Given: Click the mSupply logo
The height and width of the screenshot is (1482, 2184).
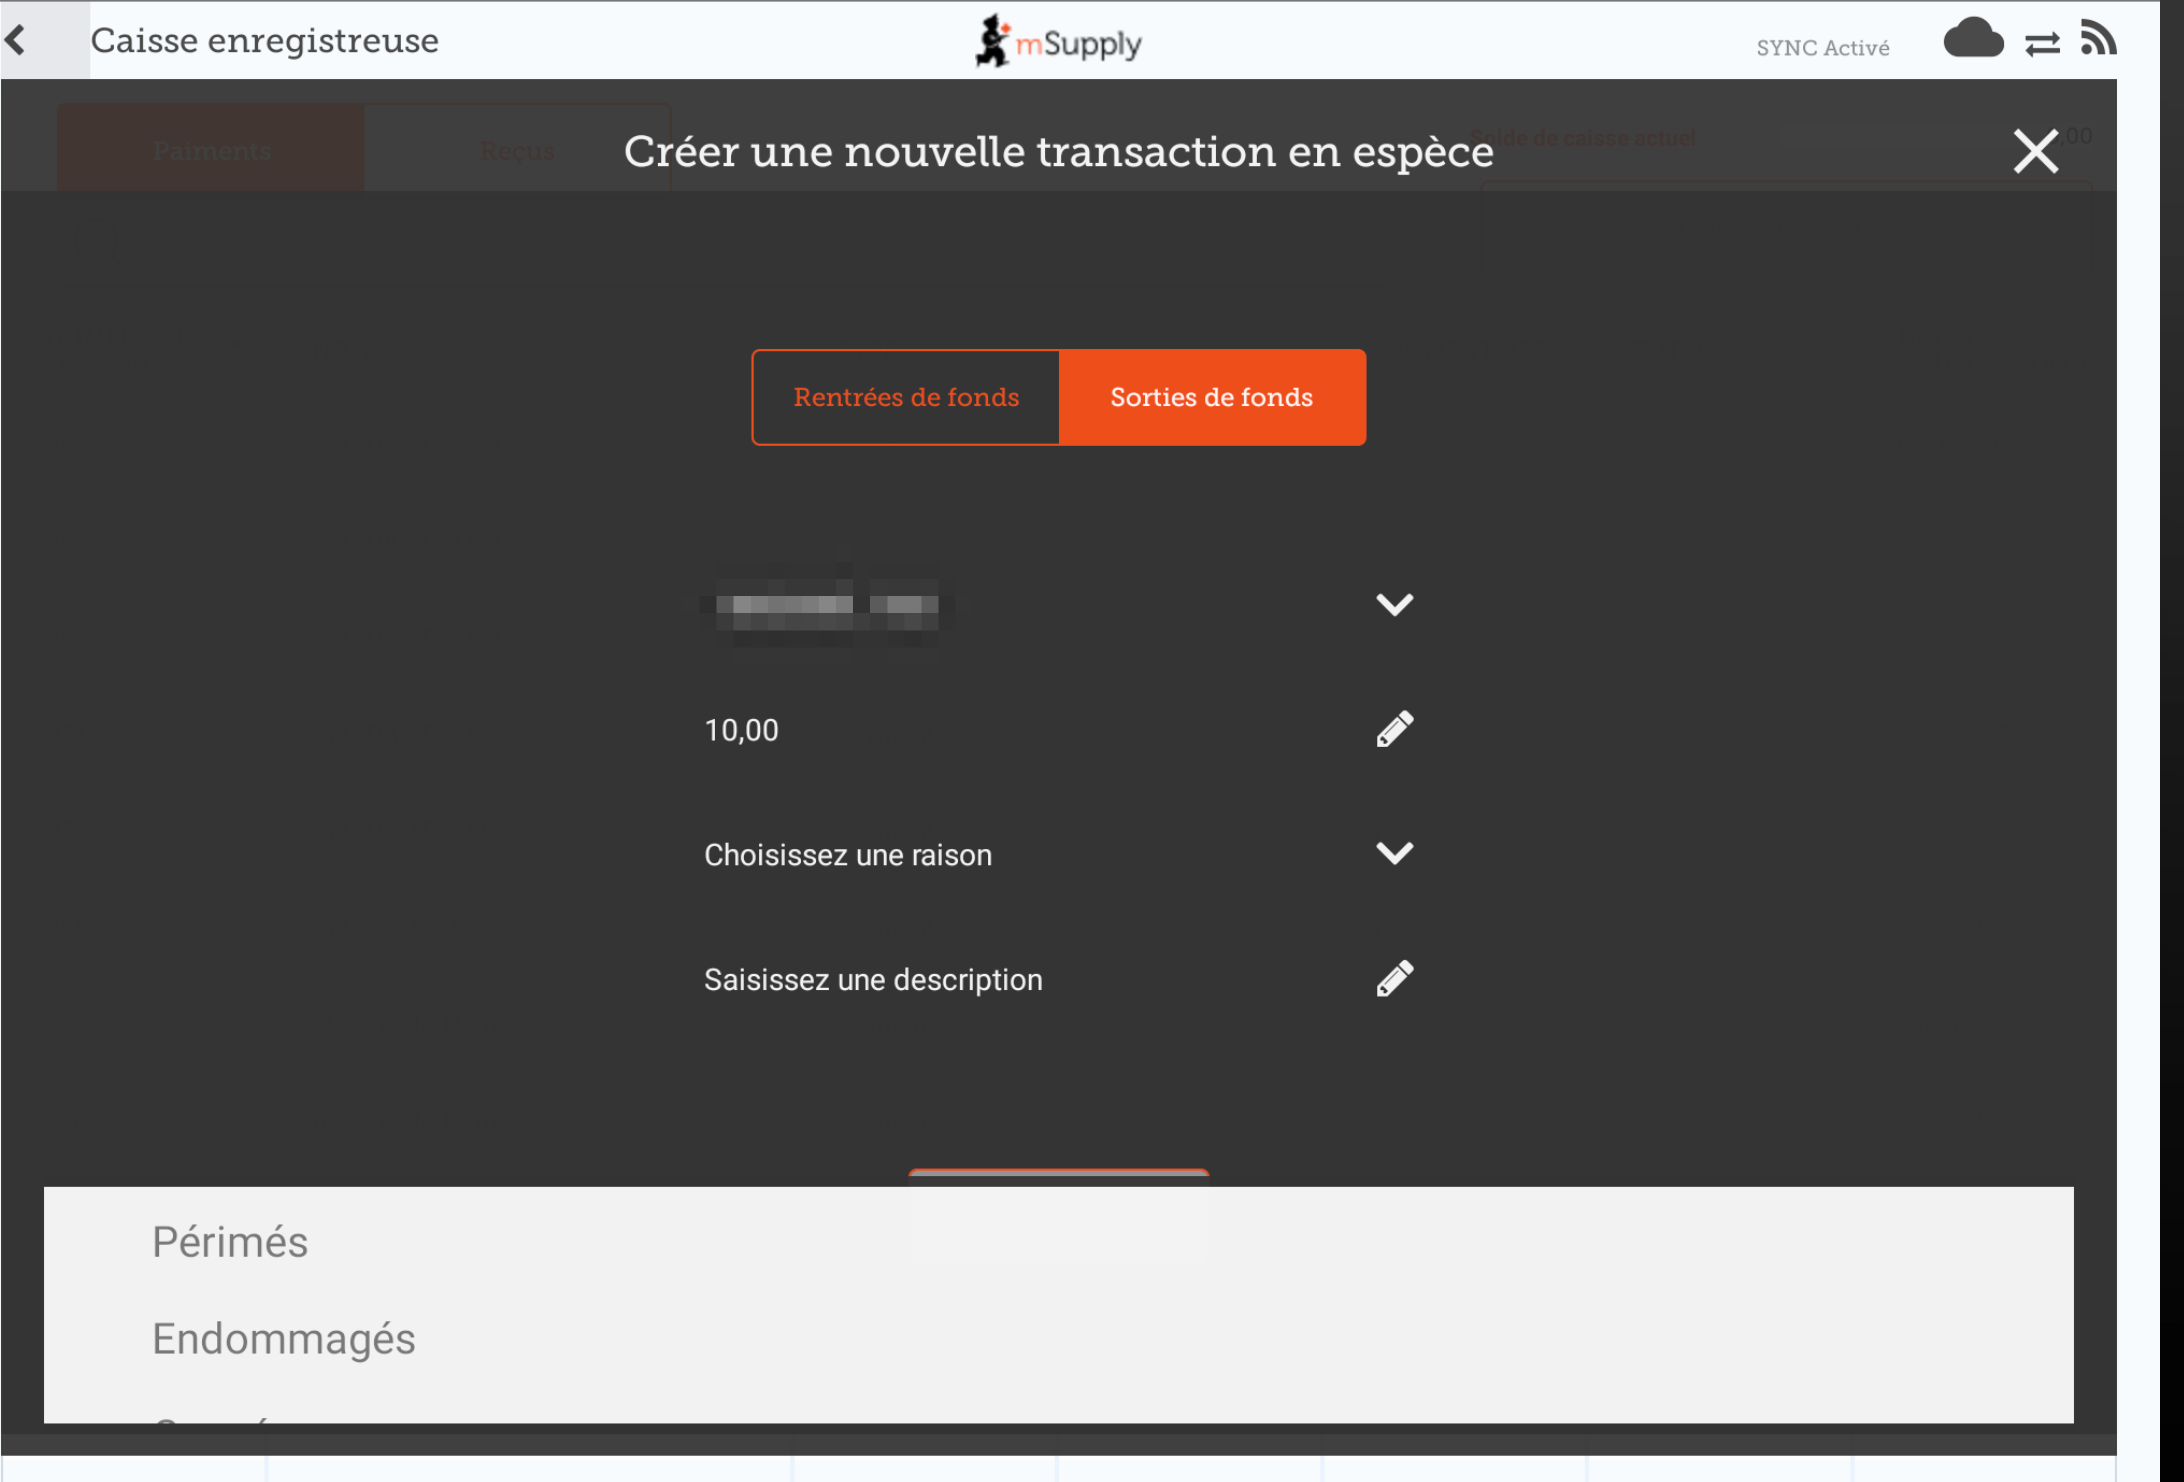Looking at the screenshot, I should [x=1059, y=42].
